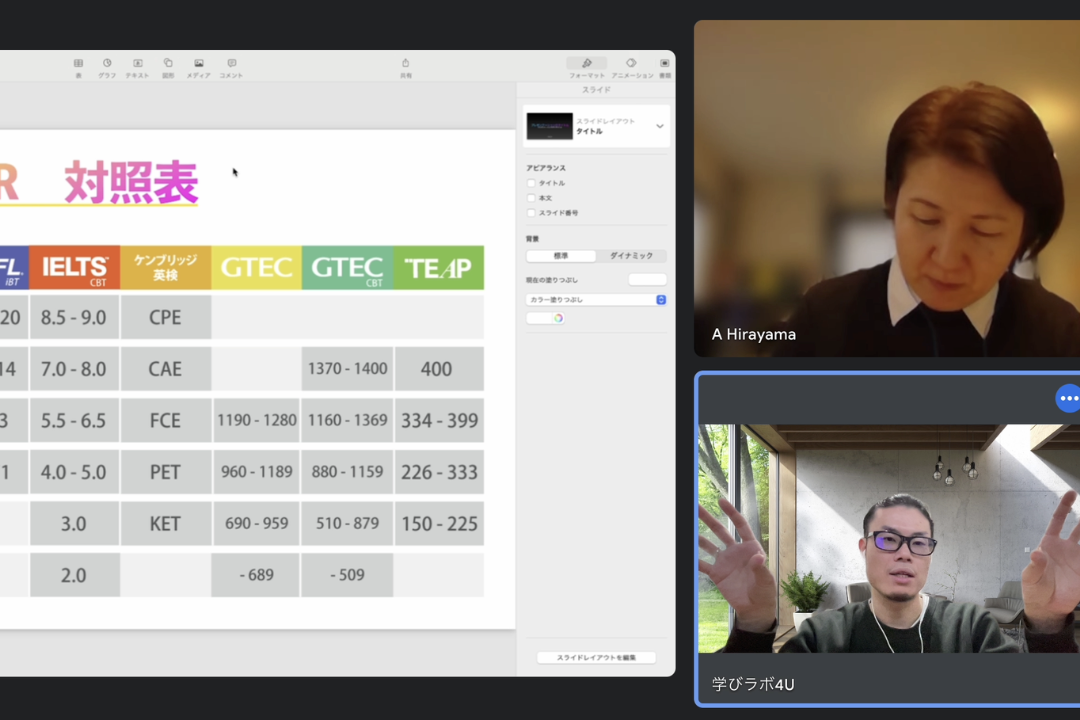Select the '960 - 1189' cell
The image size is (1080, 720).
[256, 473]
